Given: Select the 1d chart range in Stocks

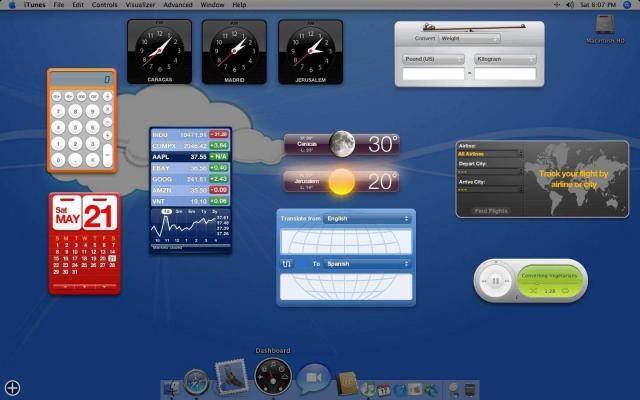Looking at the screenshot, I should point(166,212).
